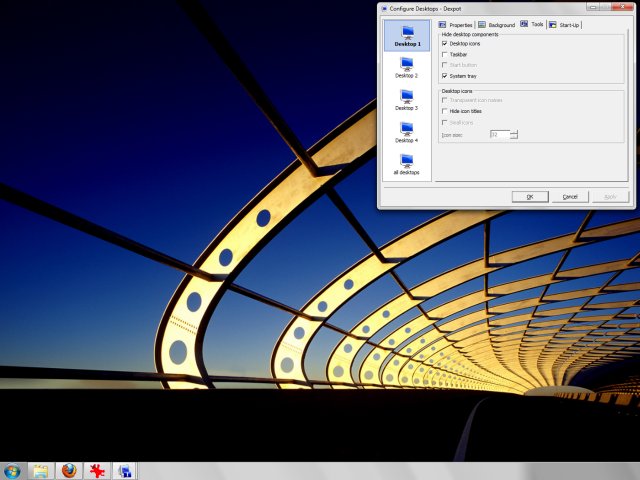Increase icon size with the up arrow

514,132
